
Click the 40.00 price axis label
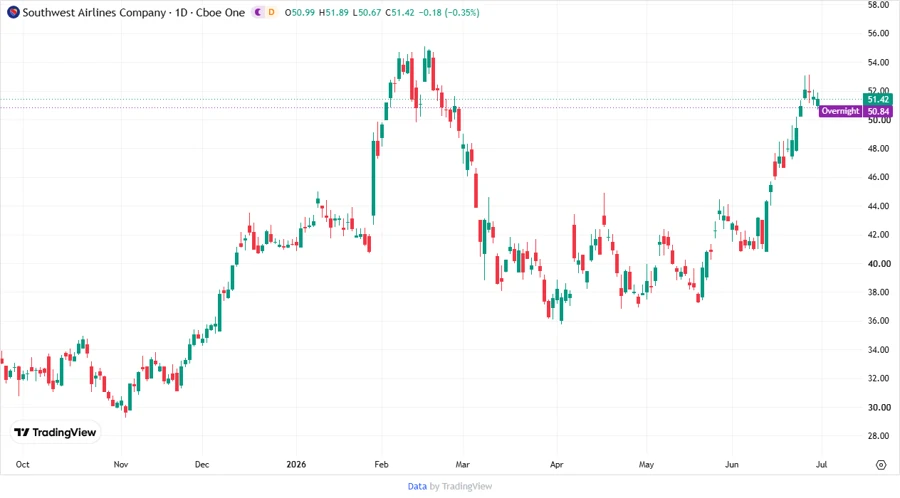click(878, 263)
